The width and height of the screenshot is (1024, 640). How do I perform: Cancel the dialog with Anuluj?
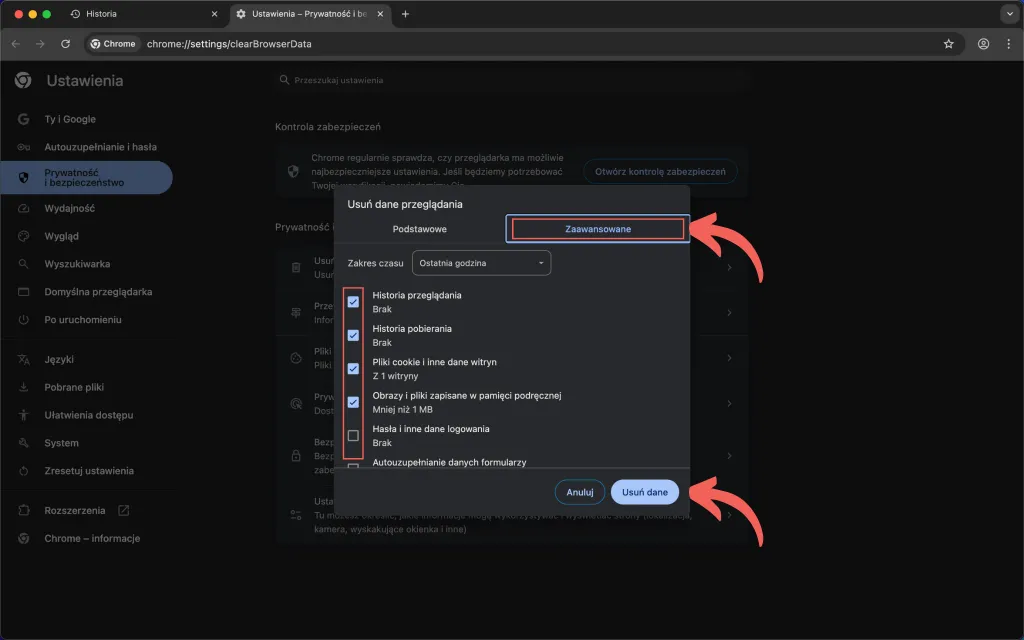point(579,492)
